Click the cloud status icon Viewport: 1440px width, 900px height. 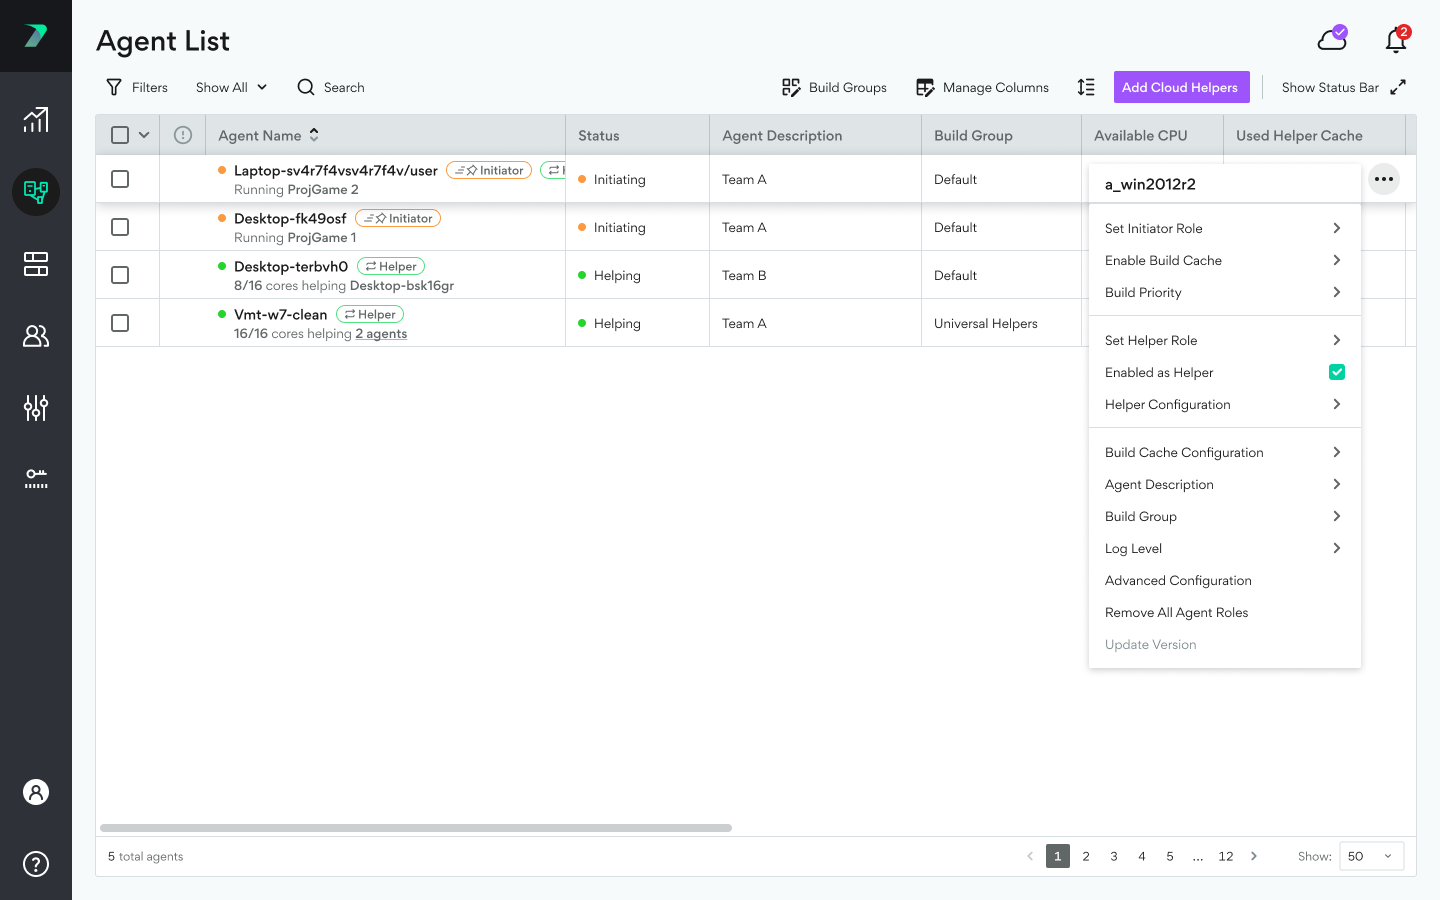[1332, 39]
